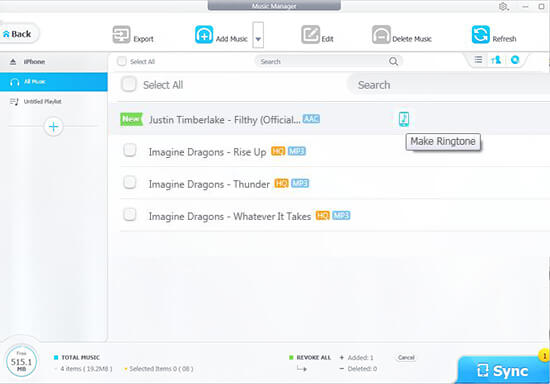Click the Cancel button
Image resolution: width=550 pixels, height=384 pixels.
pyautogui.click(x=406, y=358)
